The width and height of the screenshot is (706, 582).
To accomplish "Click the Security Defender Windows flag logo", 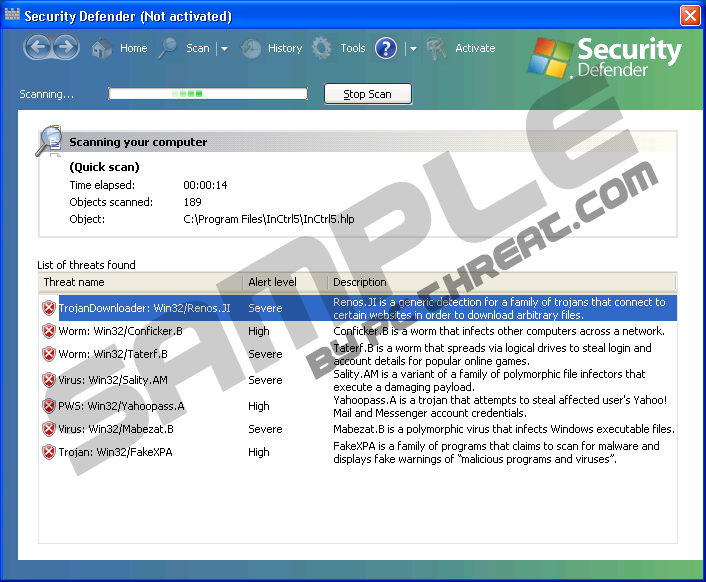I will 549,58.
